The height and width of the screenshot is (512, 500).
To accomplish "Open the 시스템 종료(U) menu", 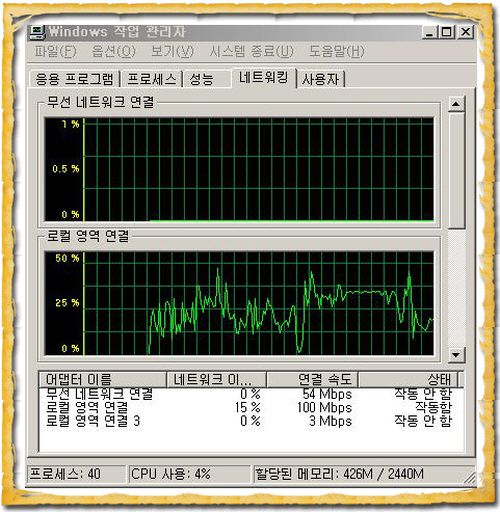I will 252,51.
